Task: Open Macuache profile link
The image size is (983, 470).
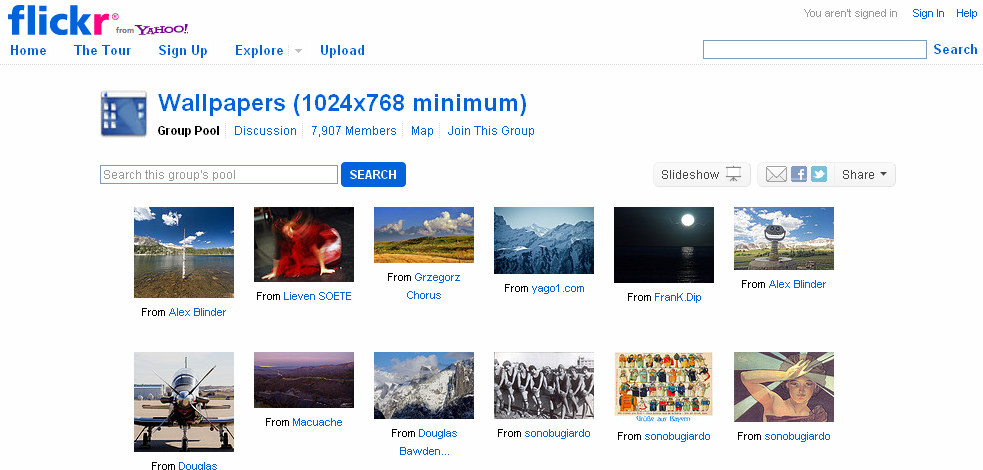Action: (317, 422)
